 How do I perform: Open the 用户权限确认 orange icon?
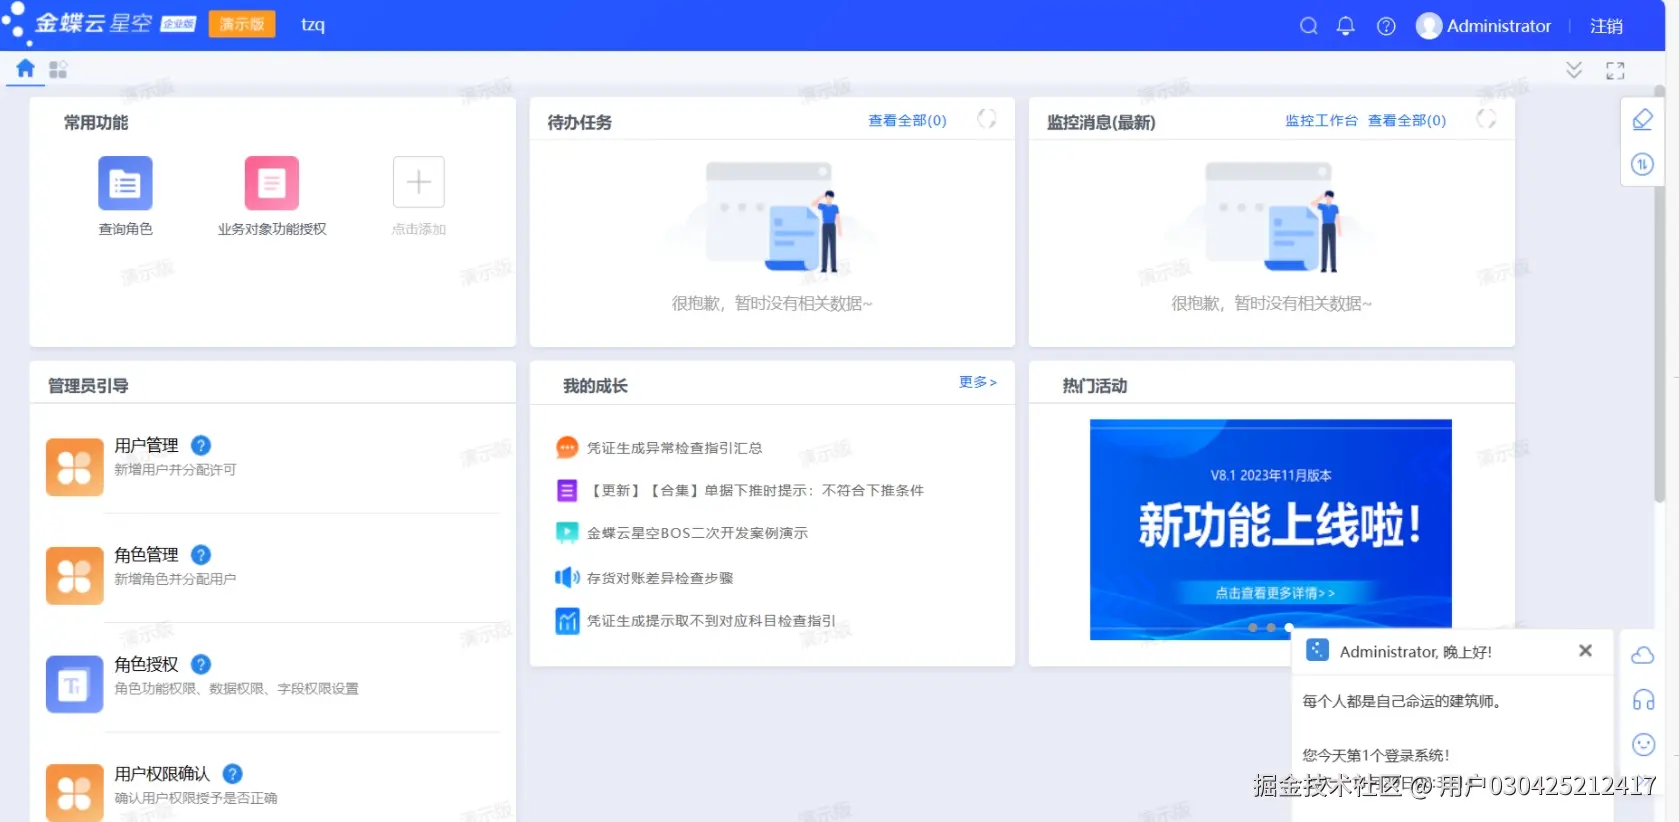point(75,793)
